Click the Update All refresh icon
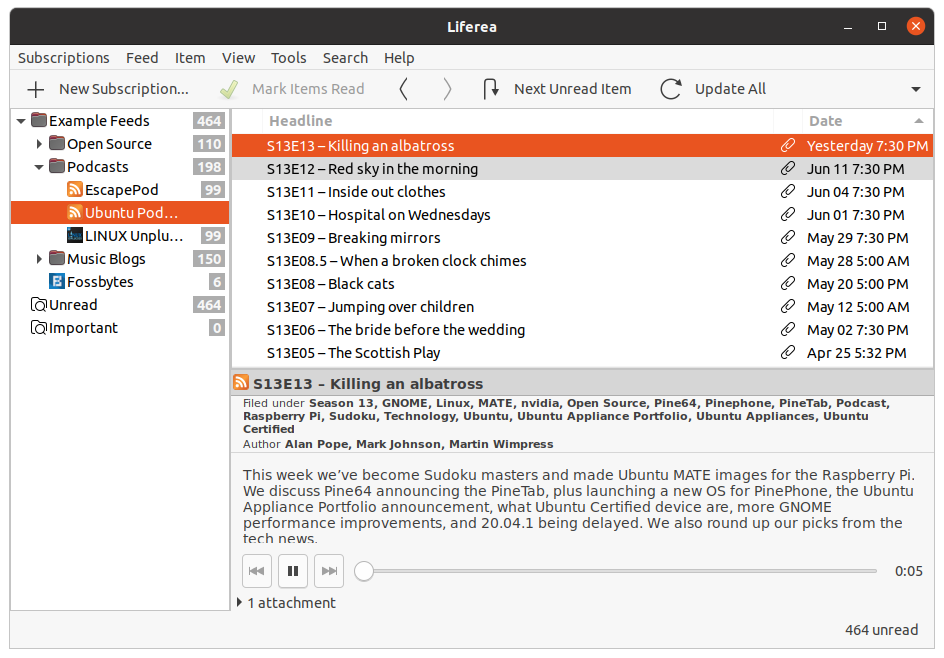The height and width of the screenshot is (658, 944). click(x=671, y=89)
